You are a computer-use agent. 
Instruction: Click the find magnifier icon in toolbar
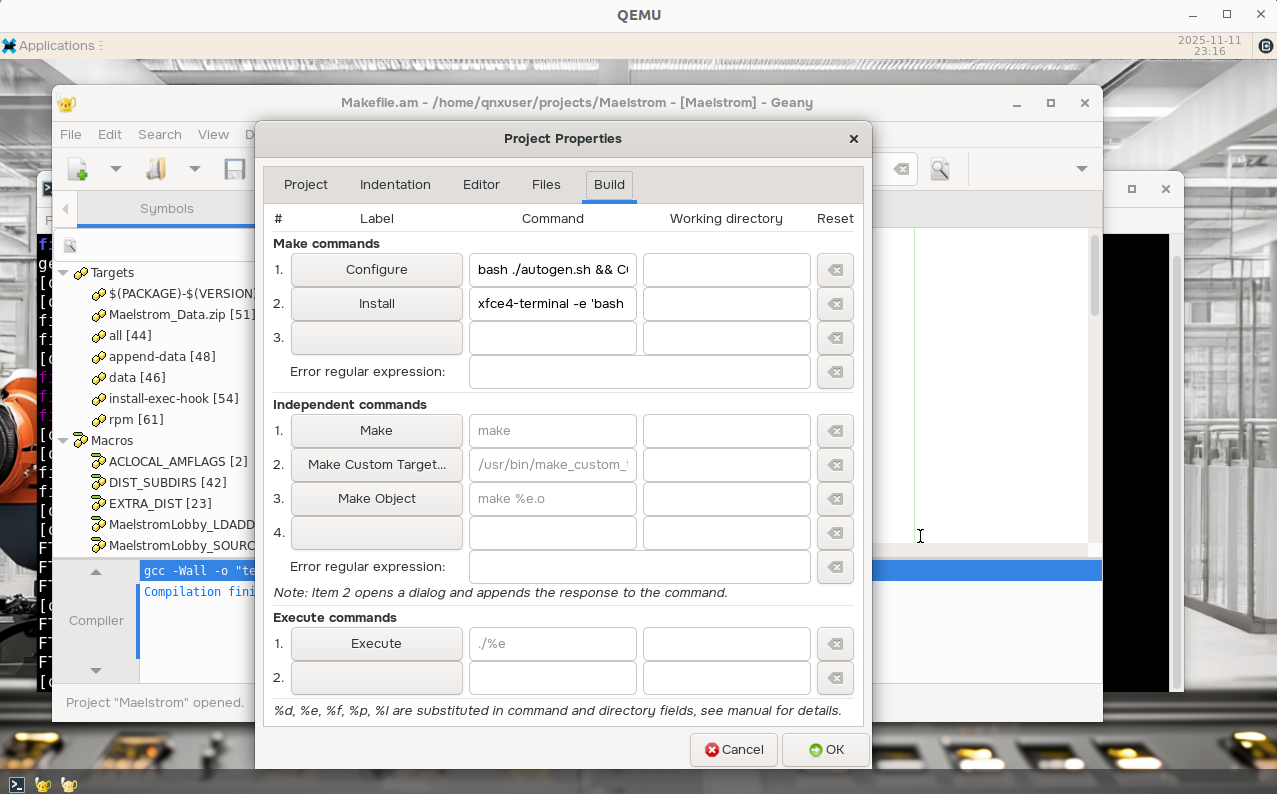point(939,169)
